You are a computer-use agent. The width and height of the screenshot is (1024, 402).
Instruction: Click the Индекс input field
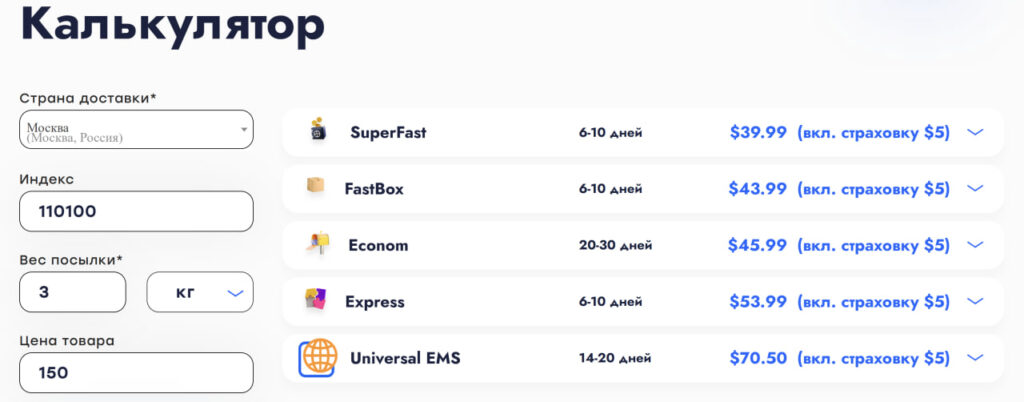coord(136,211)
